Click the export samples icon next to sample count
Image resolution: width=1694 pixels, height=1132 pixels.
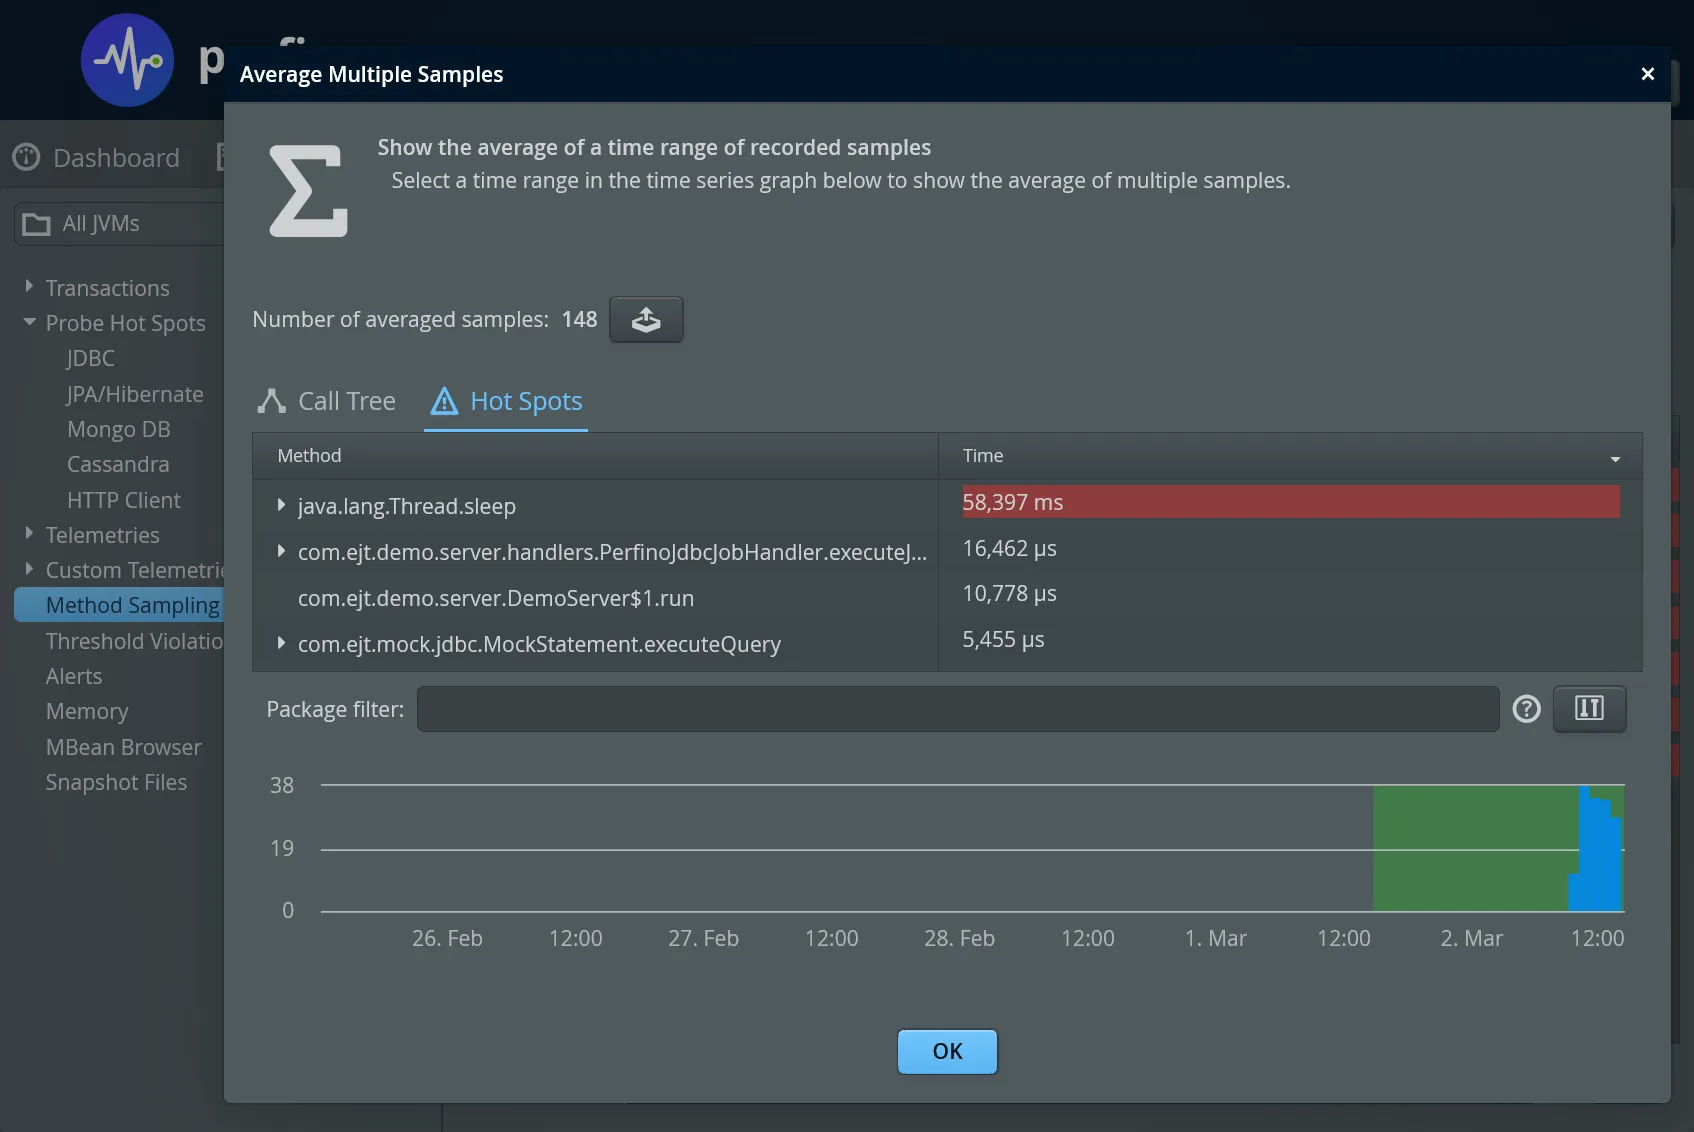[x=645, y=319]
